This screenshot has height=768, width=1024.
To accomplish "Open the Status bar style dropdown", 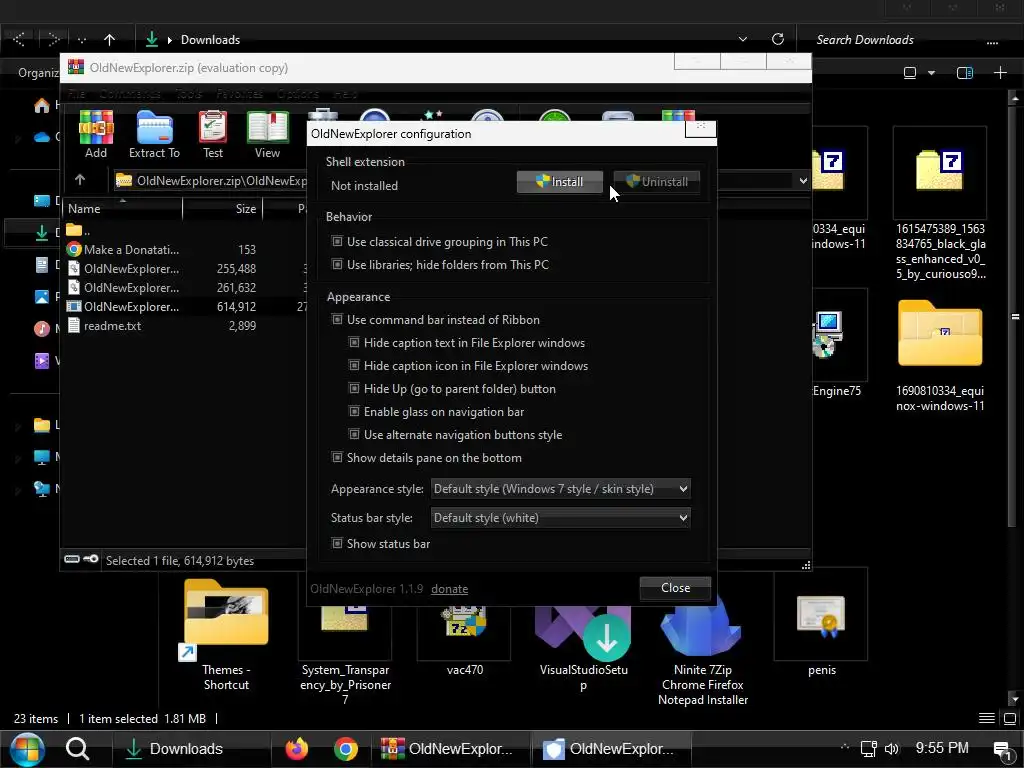I will (x=560, y=518).
